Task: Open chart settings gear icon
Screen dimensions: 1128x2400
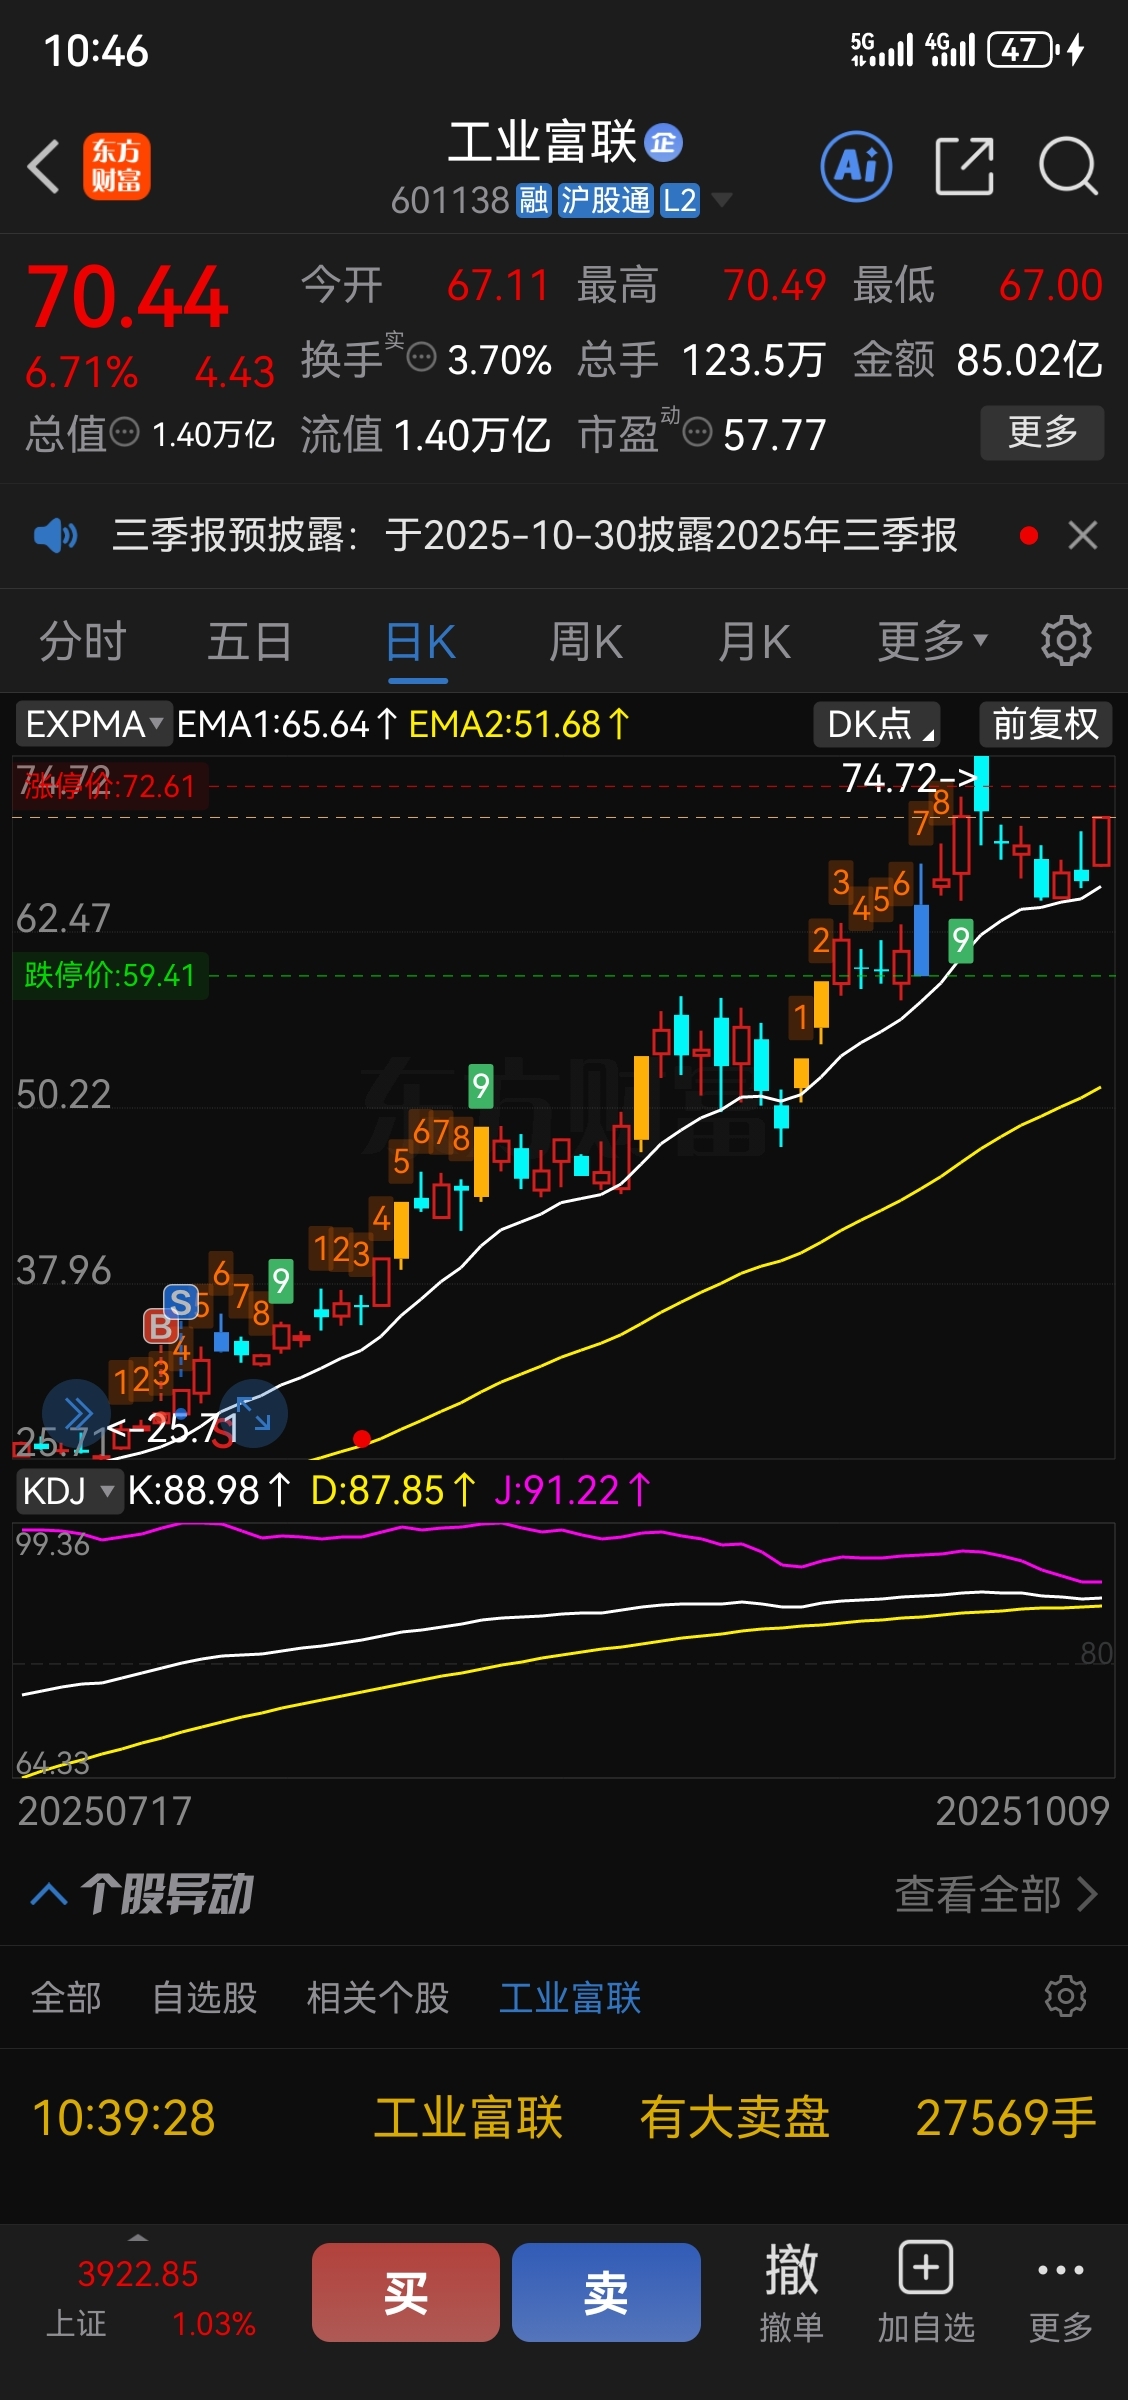Action: (x=1066, y=641)
